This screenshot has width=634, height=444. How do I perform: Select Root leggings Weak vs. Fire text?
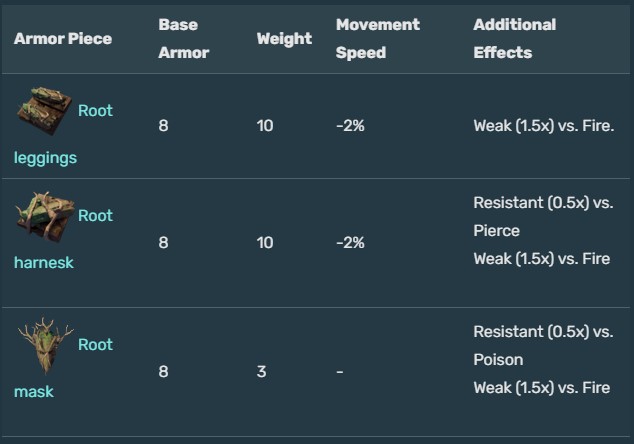(x=543, y=126)
